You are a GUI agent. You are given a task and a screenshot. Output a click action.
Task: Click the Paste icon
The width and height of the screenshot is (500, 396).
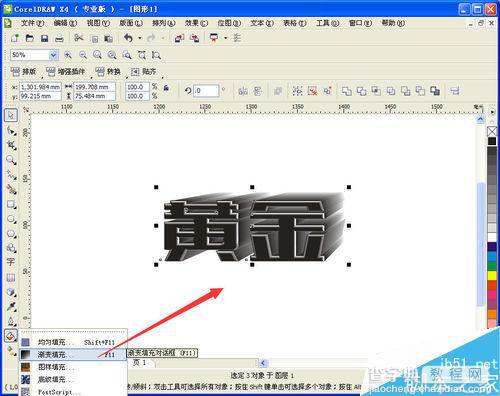tap(108, 39)
